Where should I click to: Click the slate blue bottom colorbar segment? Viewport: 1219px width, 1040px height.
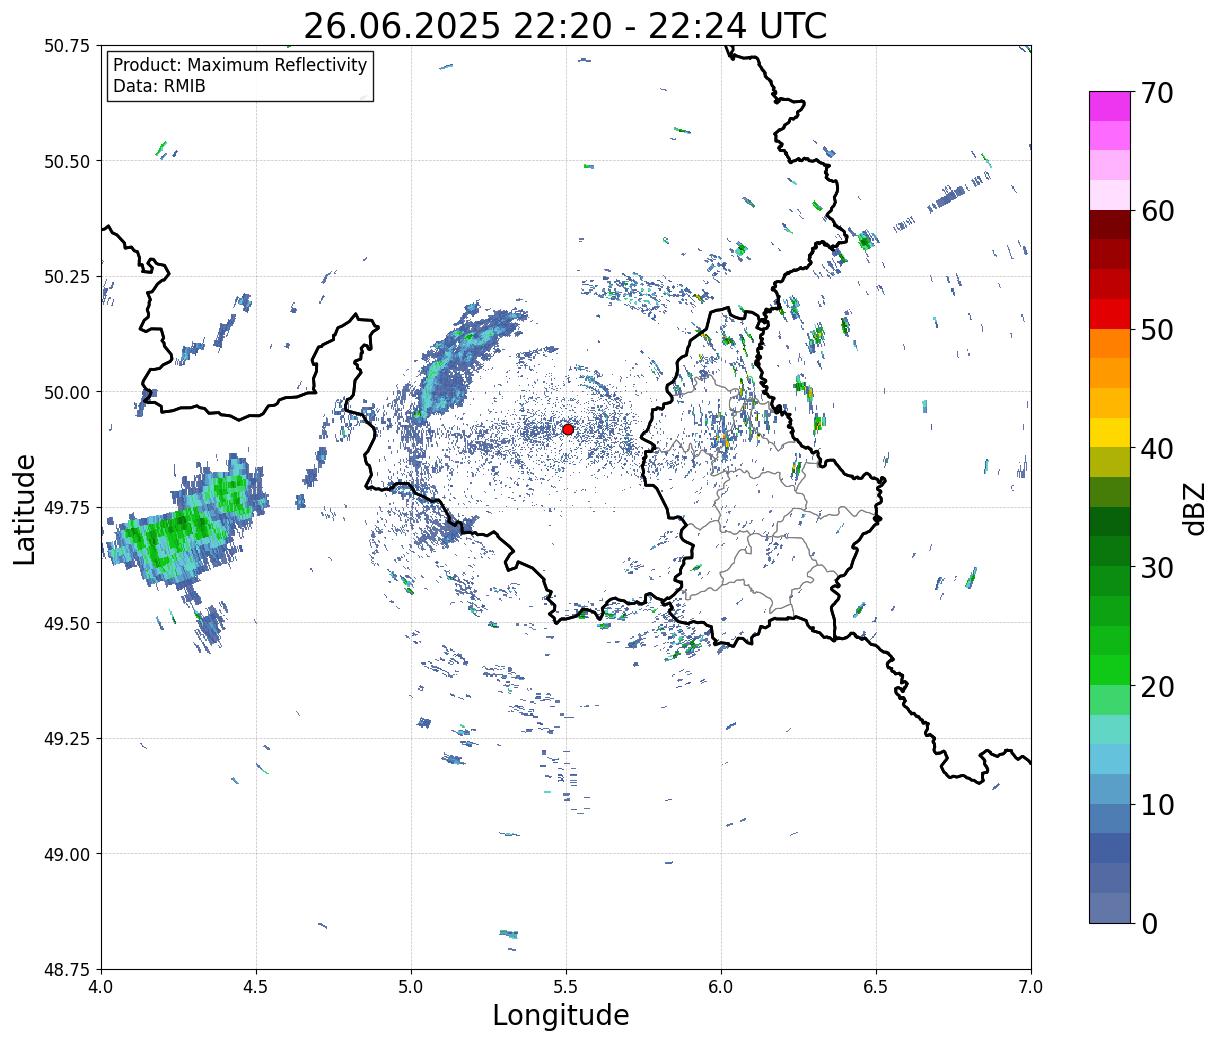tap(1110, 908)
